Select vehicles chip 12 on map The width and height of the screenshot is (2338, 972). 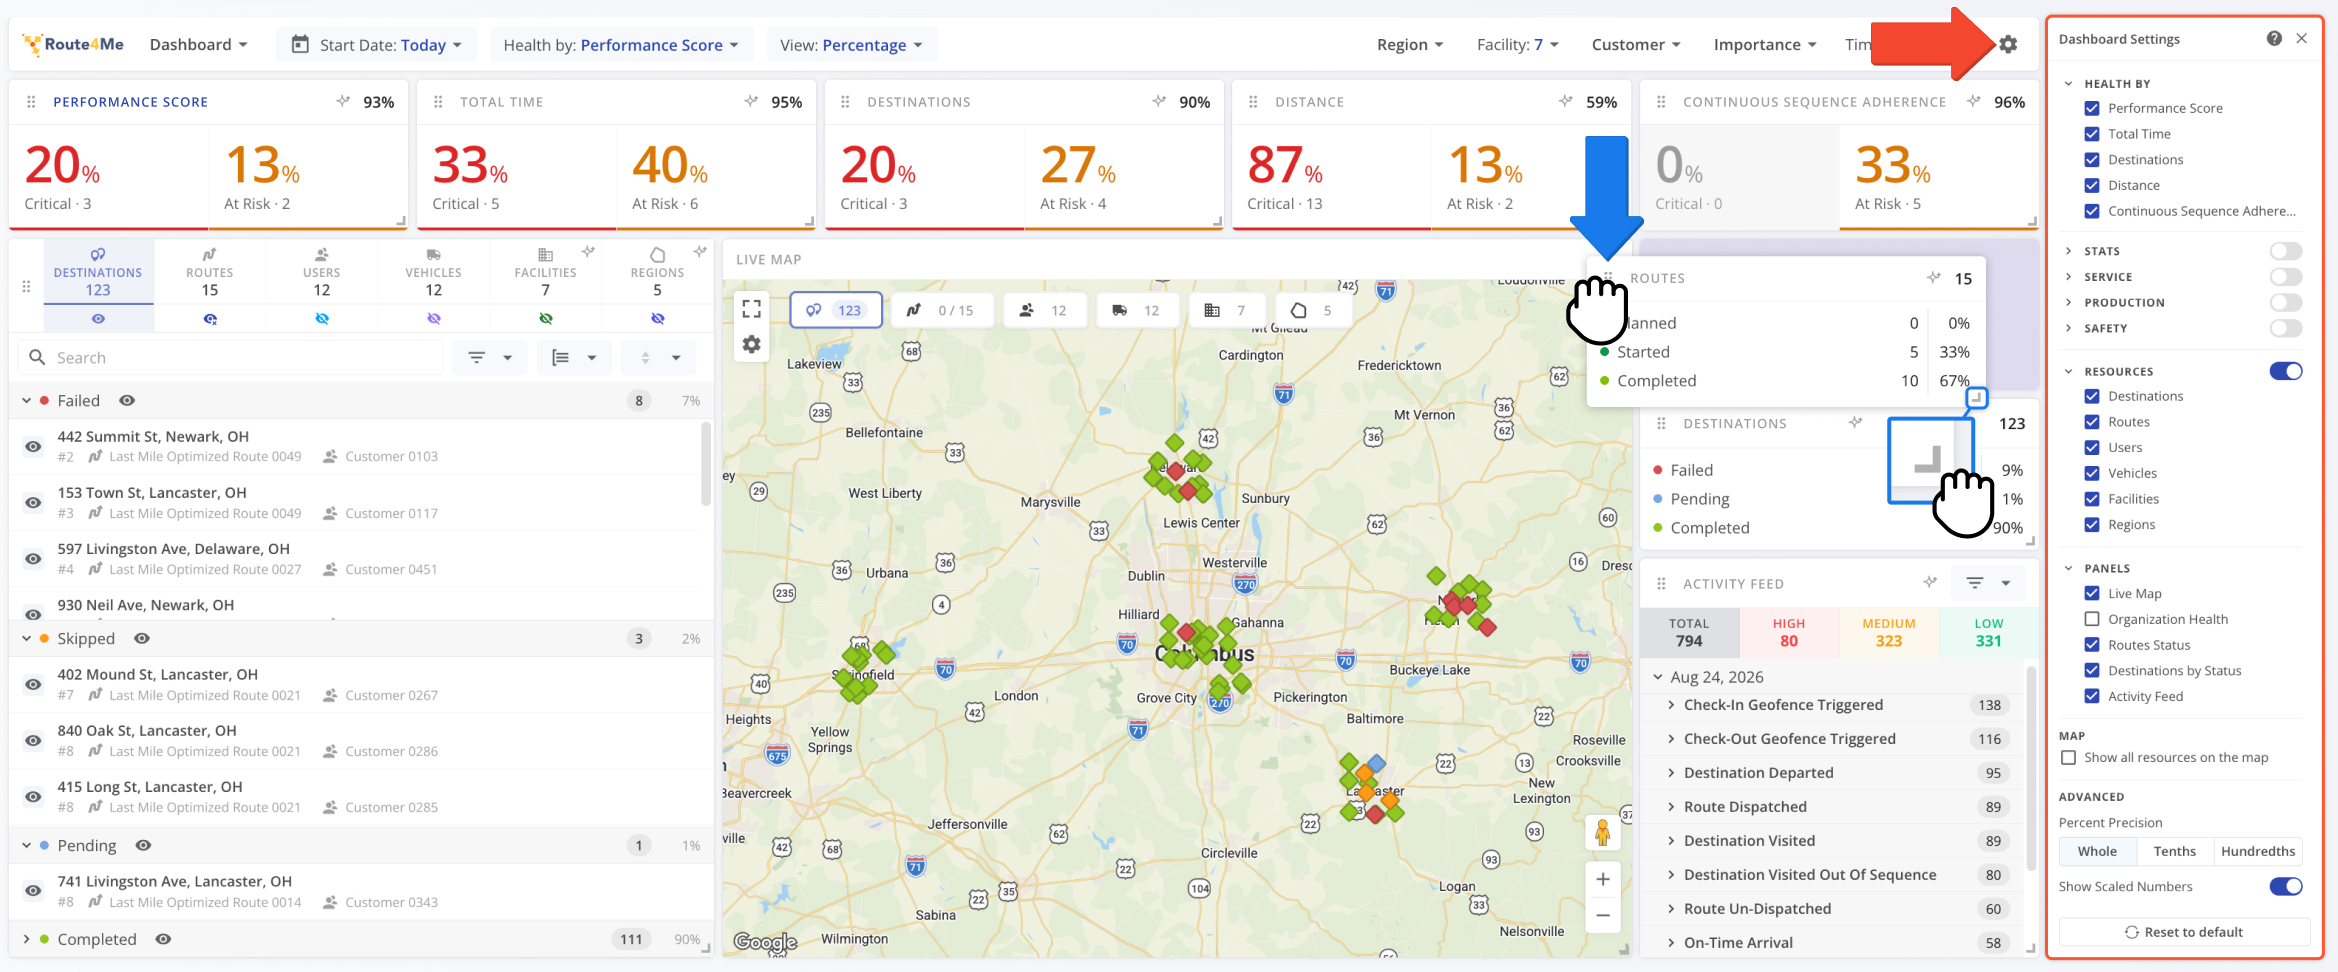coord(1136,310)
